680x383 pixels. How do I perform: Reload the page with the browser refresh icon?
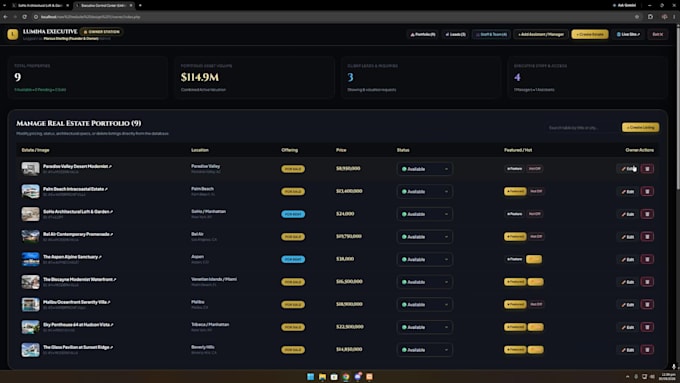point(25,17)
